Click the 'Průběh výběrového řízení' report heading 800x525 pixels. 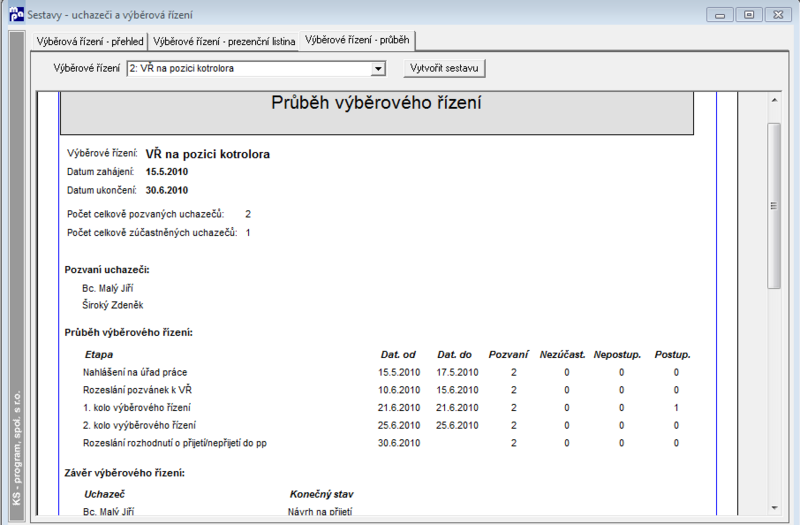[x=376, y=103]
